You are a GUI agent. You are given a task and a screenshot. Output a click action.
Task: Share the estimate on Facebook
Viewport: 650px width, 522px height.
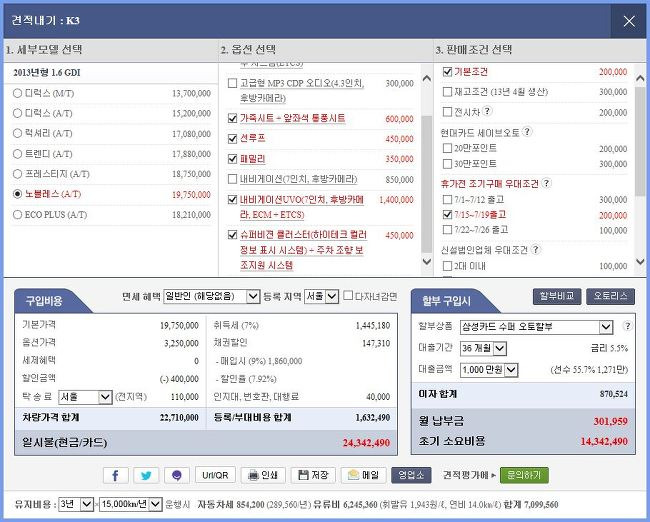(115, 475)
